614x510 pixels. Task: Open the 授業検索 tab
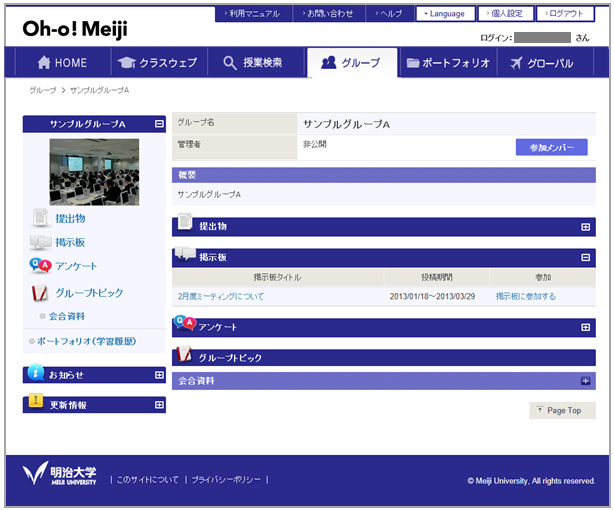[255, 62]
